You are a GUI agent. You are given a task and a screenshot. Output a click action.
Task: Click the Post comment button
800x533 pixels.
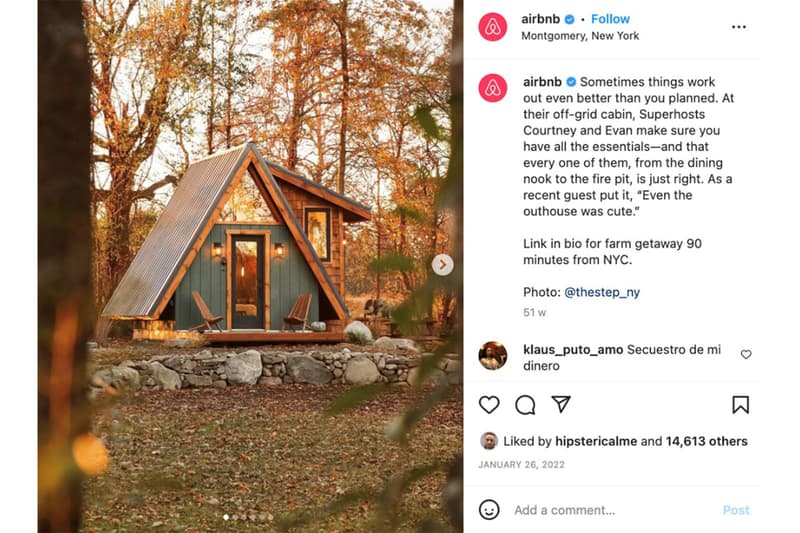coord(736,510)
